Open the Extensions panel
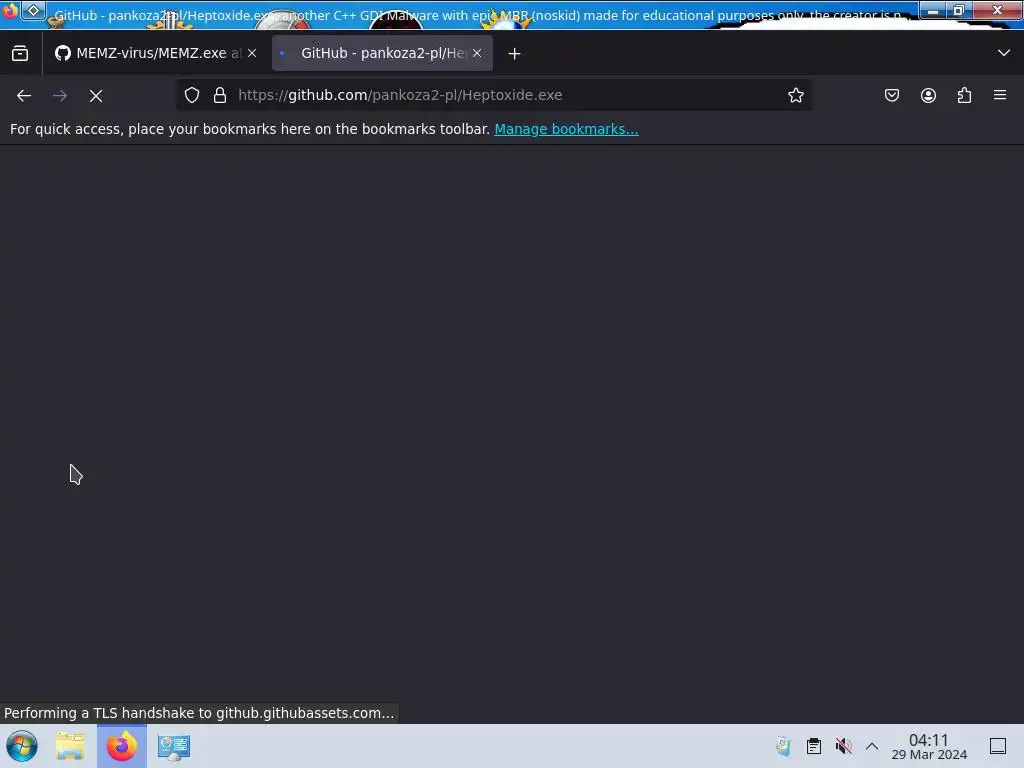 964,95
